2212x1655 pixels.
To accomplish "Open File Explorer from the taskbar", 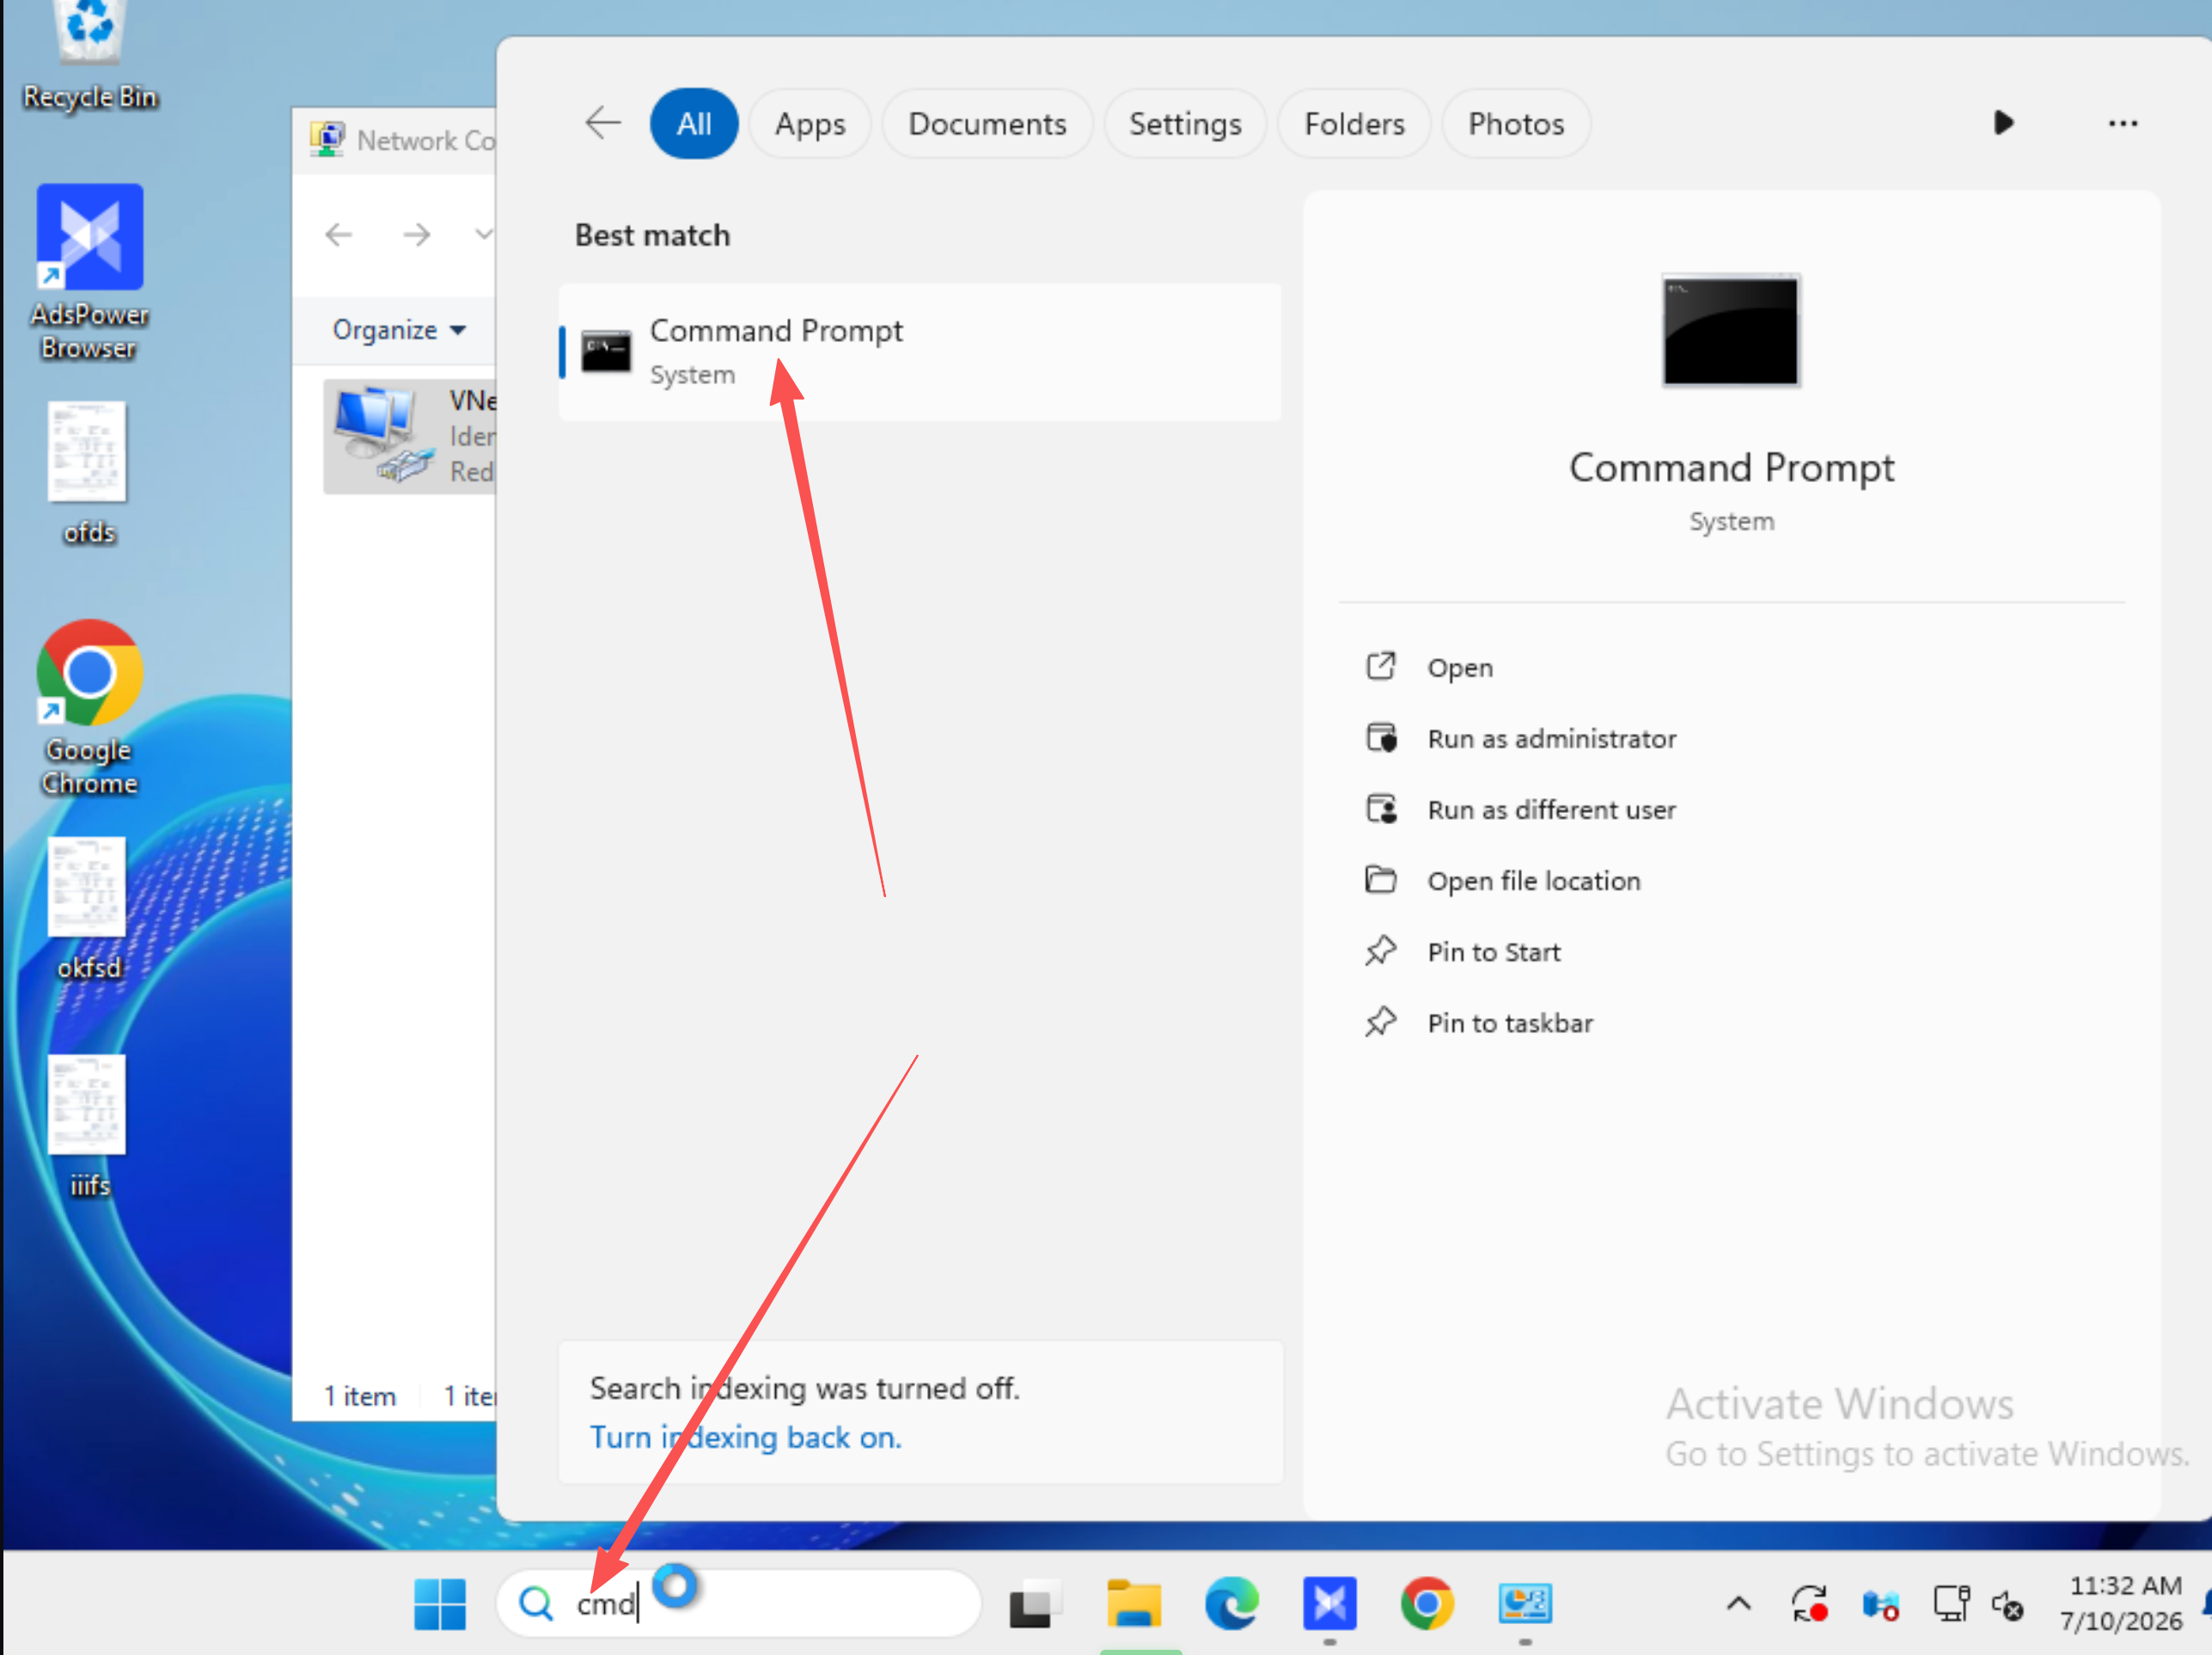I will point(1134,1604).
